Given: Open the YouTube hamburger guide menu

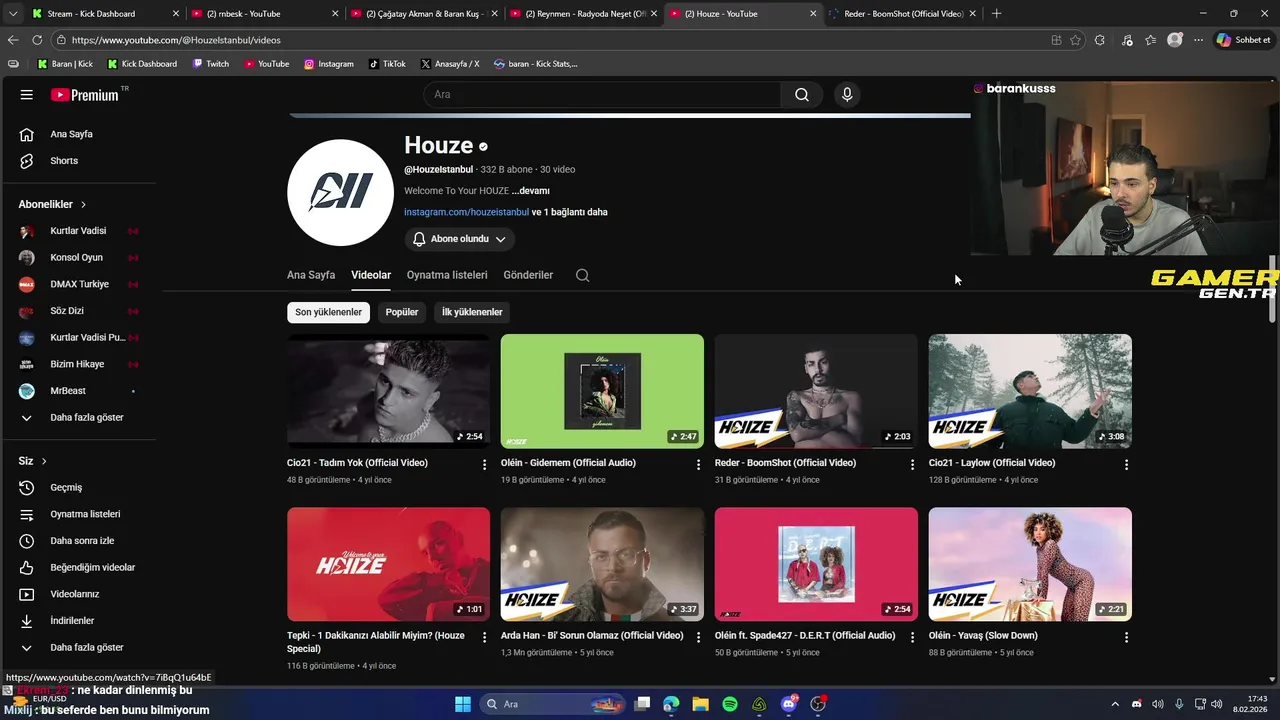Looking at the screenshot, I should pyautogui.click(x=27, y=95).
